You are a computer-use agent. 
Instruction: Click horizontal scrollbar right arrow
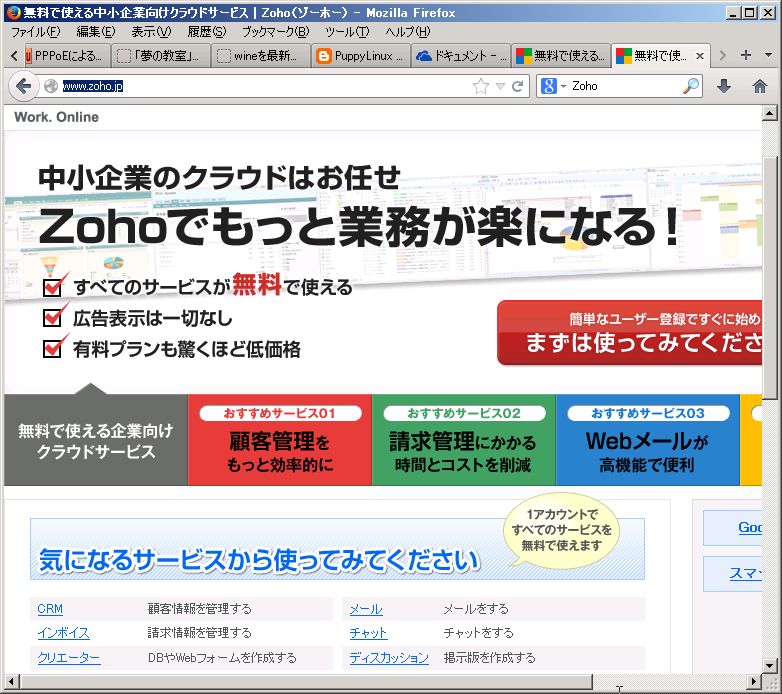(754, 681)
